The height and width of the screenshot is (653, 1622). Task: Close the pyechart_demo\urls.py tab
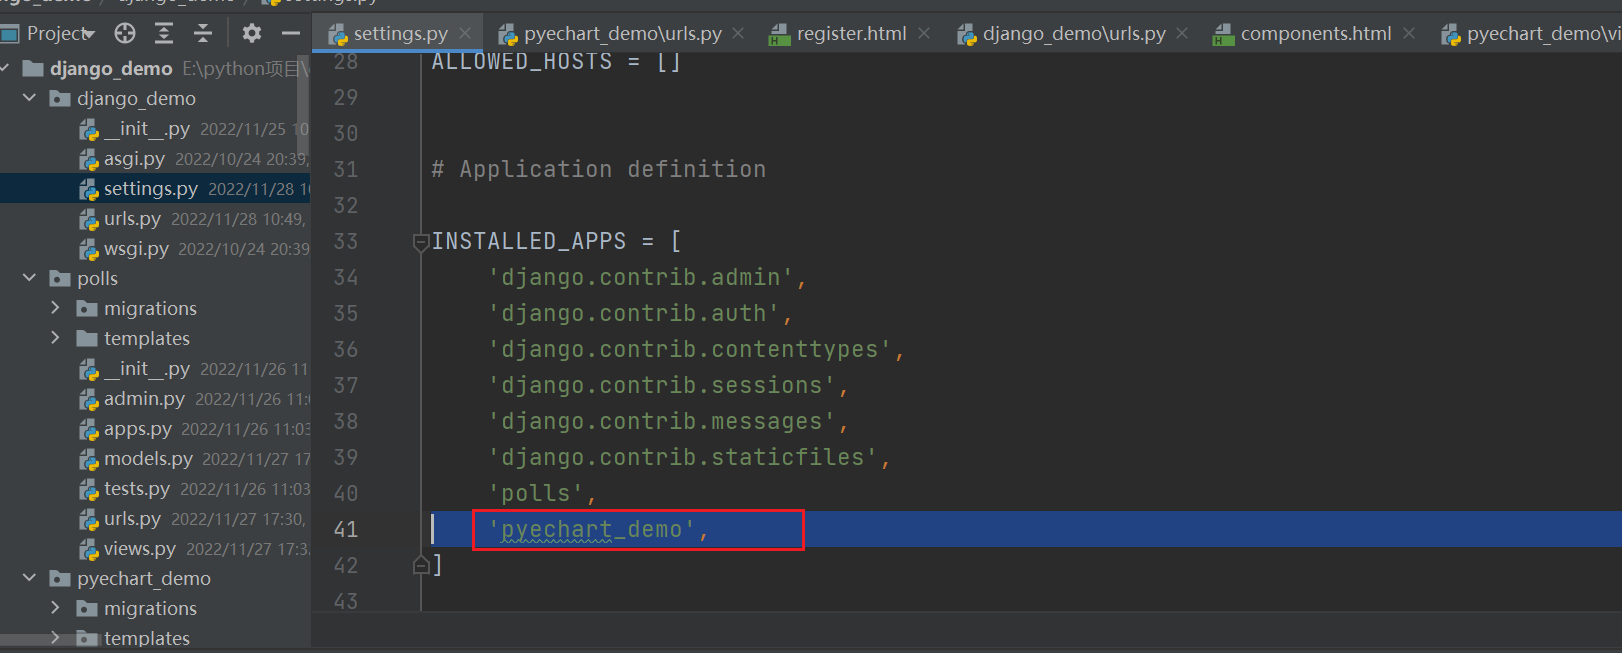(738, 33)
